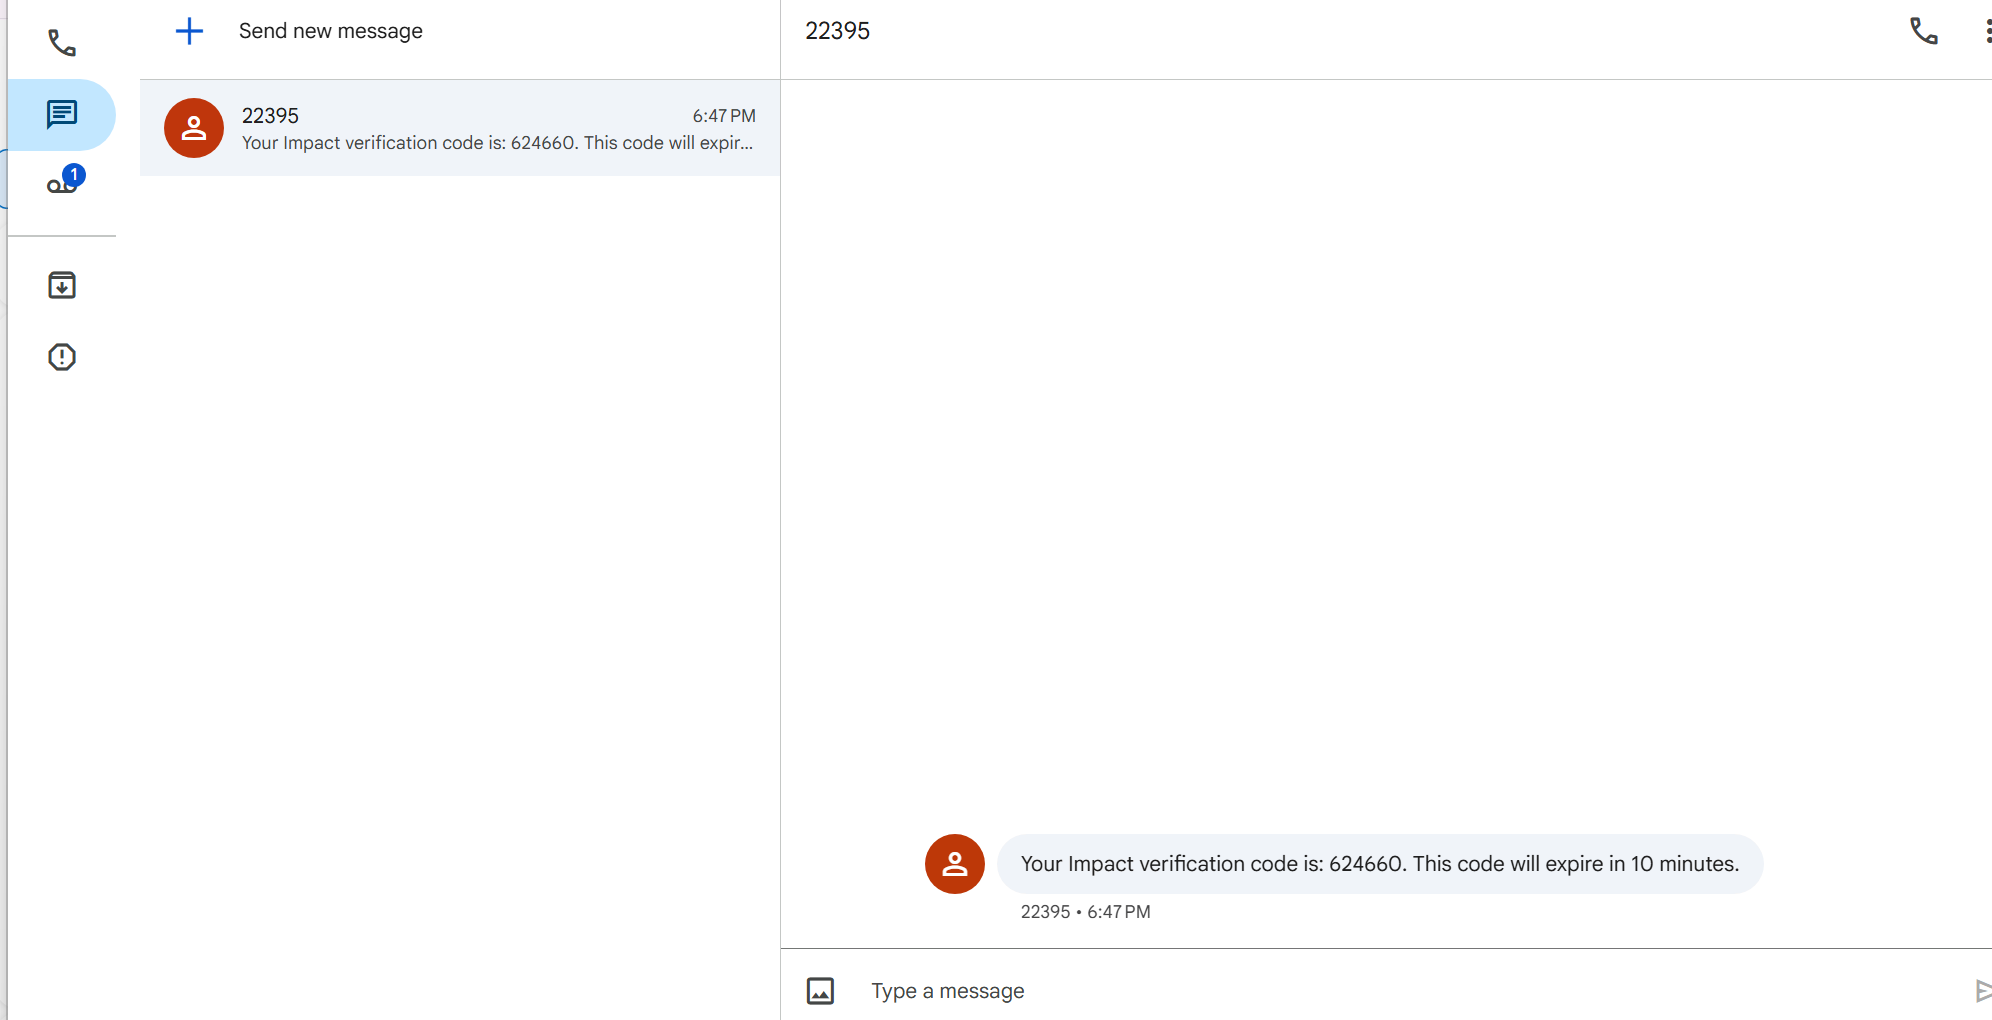Click the message preview text in list
Screen dimensions: 1992x1020
[498, 143]
